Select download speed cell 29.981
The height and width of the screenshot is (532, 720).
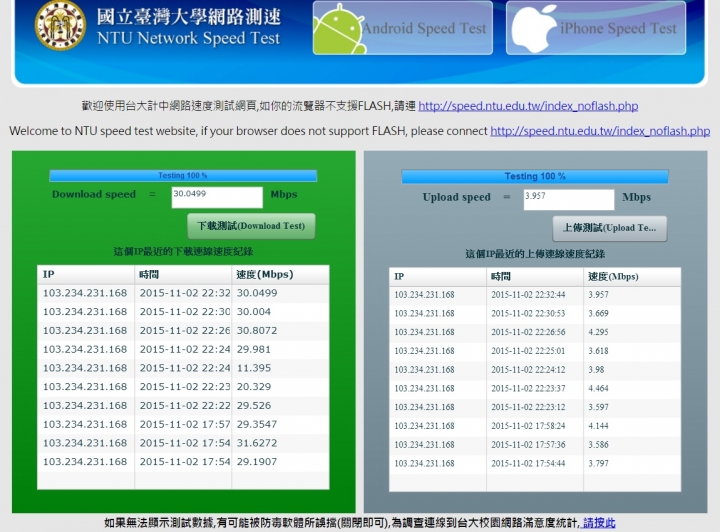[281, 350]
